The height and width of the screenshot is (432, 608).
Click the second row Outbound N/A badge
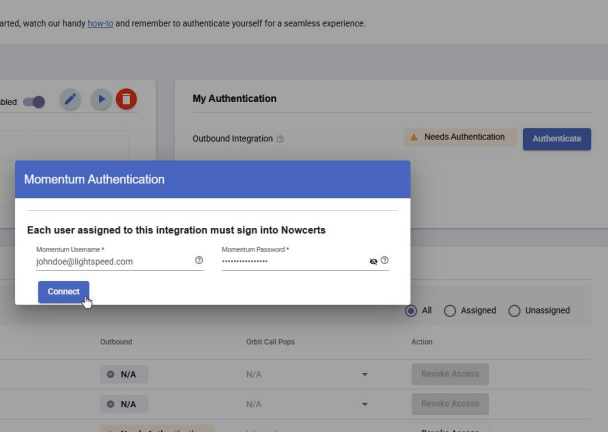click(x=124, y=404)
